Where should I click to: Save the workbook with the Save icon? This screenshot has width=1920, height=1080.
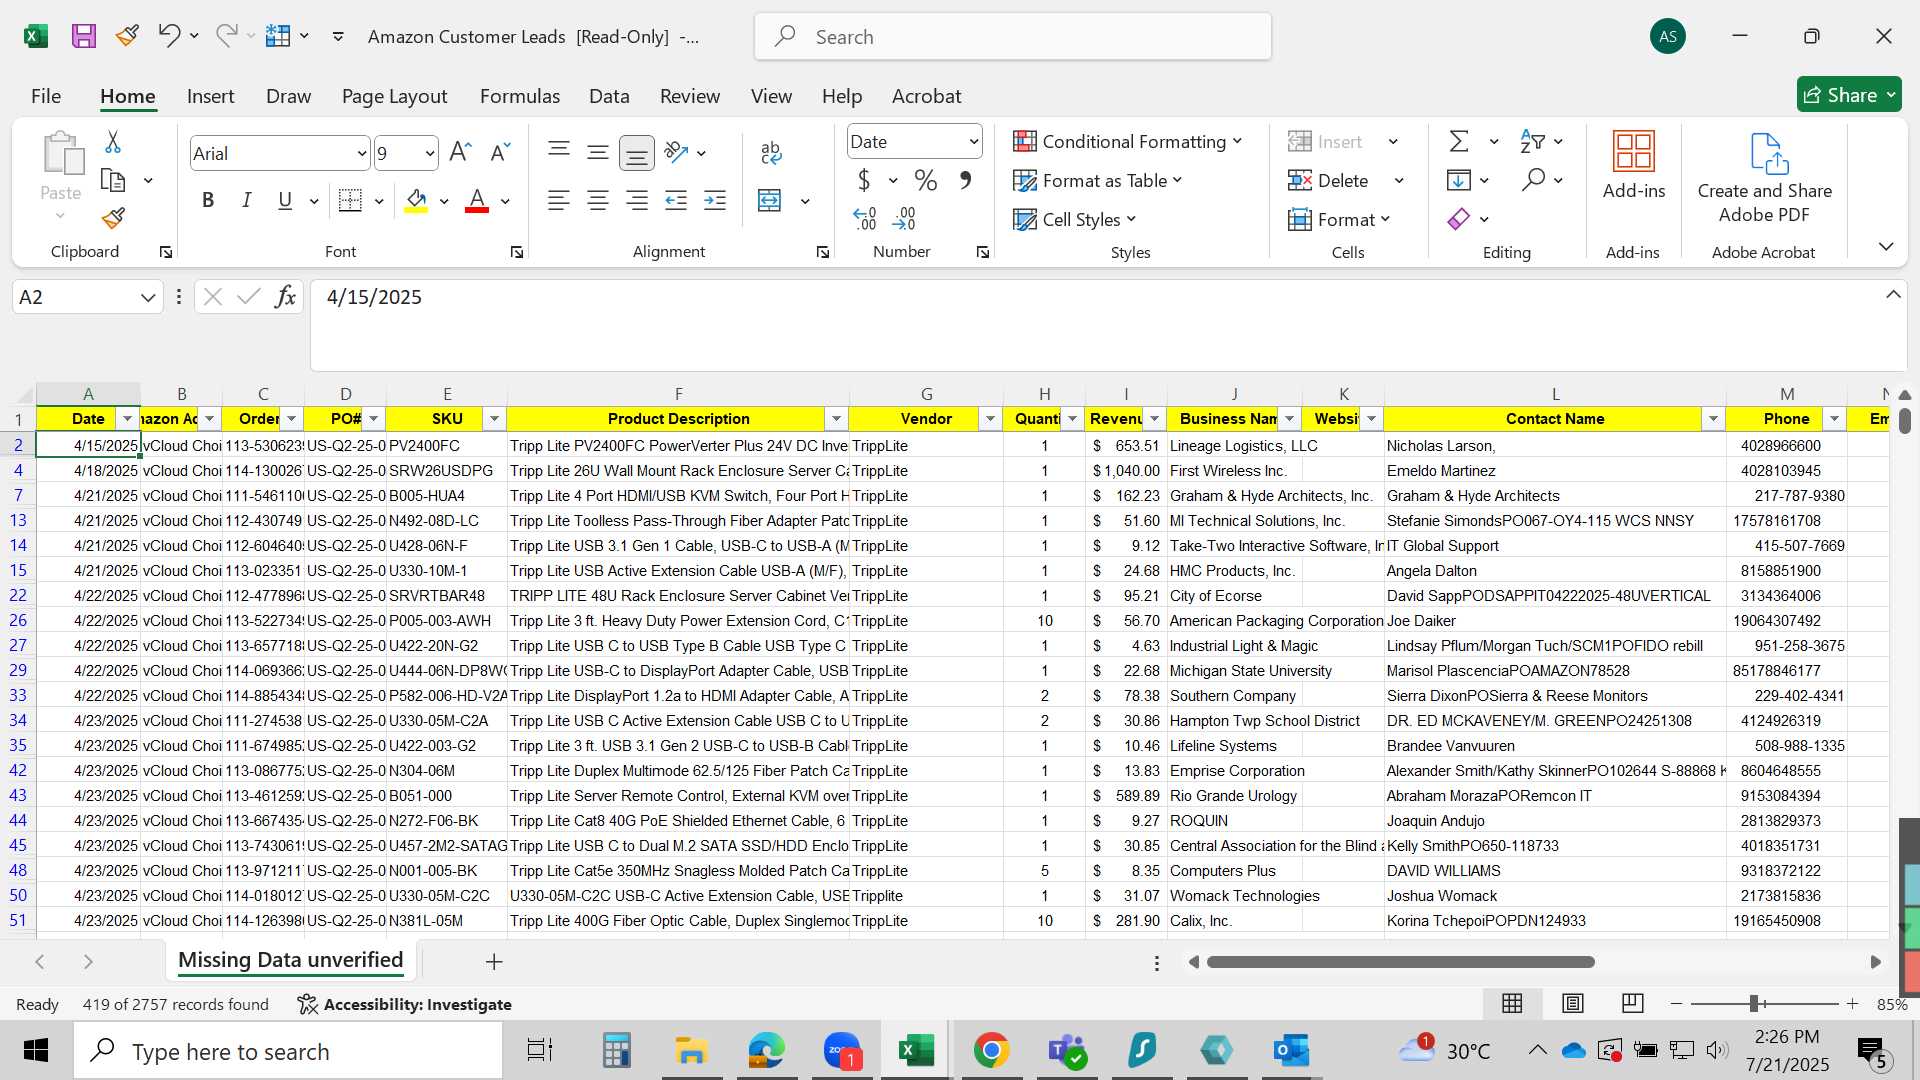(x=84, y=36)
